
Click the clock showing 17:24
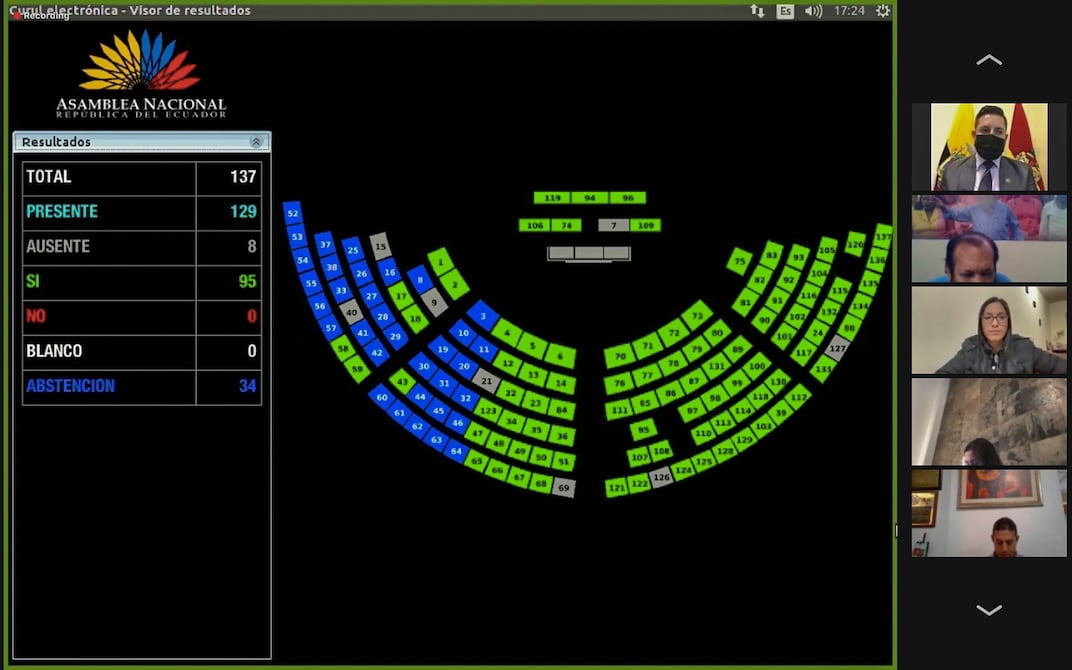[848, 11]
